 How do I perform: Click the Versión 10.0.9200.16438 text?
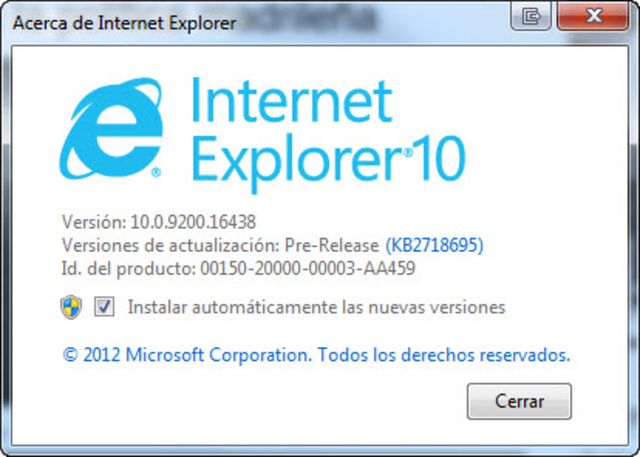158,222
